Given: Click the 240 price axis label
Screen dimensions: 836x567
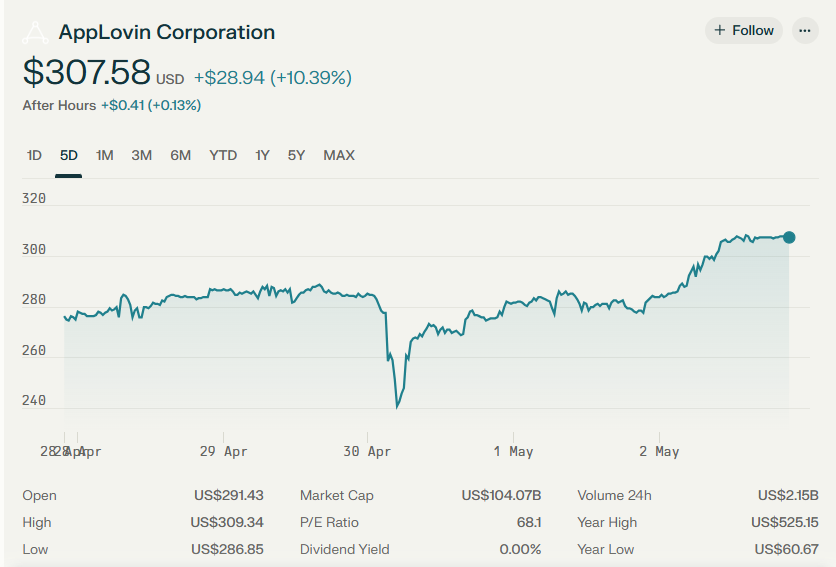Looking at the screenshot, I should coord(34,401).
